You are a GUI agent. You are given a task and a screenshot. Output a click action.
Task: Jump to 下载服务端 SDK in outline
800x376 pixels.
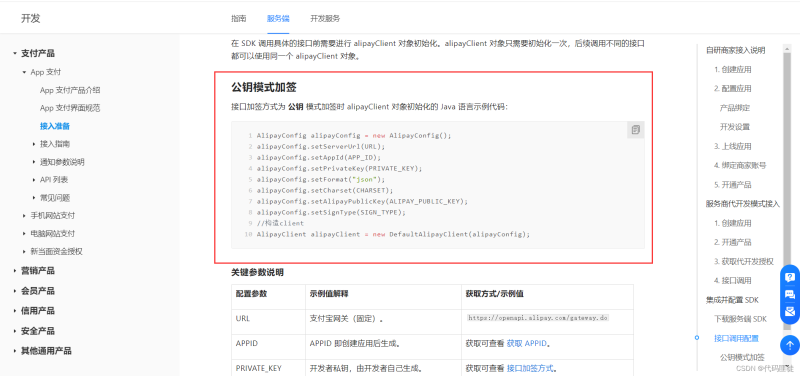[x=740, y=319]
